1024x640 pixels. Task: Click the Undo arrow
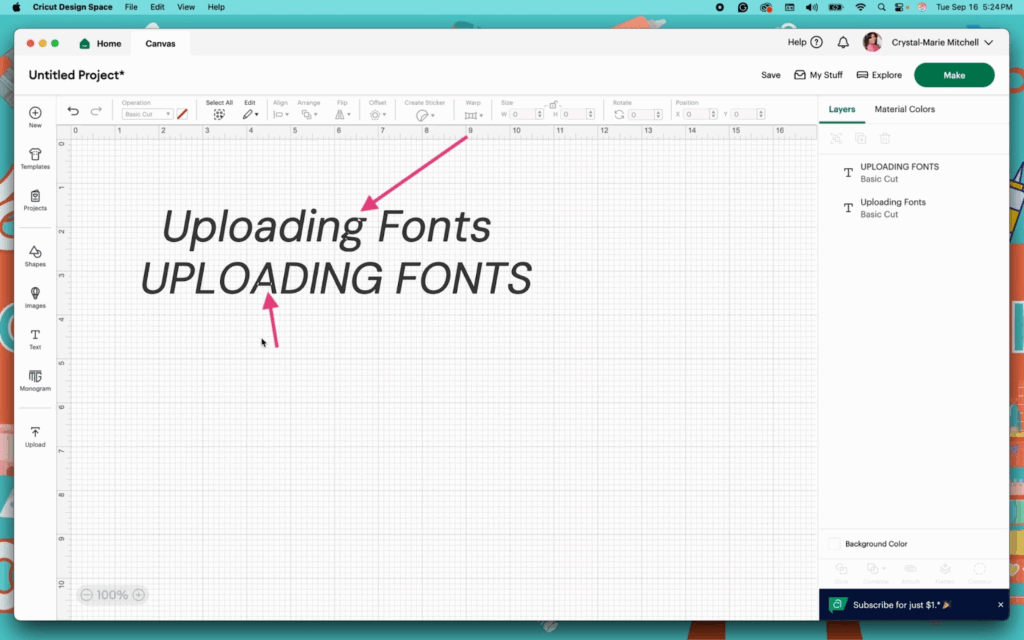73,112
